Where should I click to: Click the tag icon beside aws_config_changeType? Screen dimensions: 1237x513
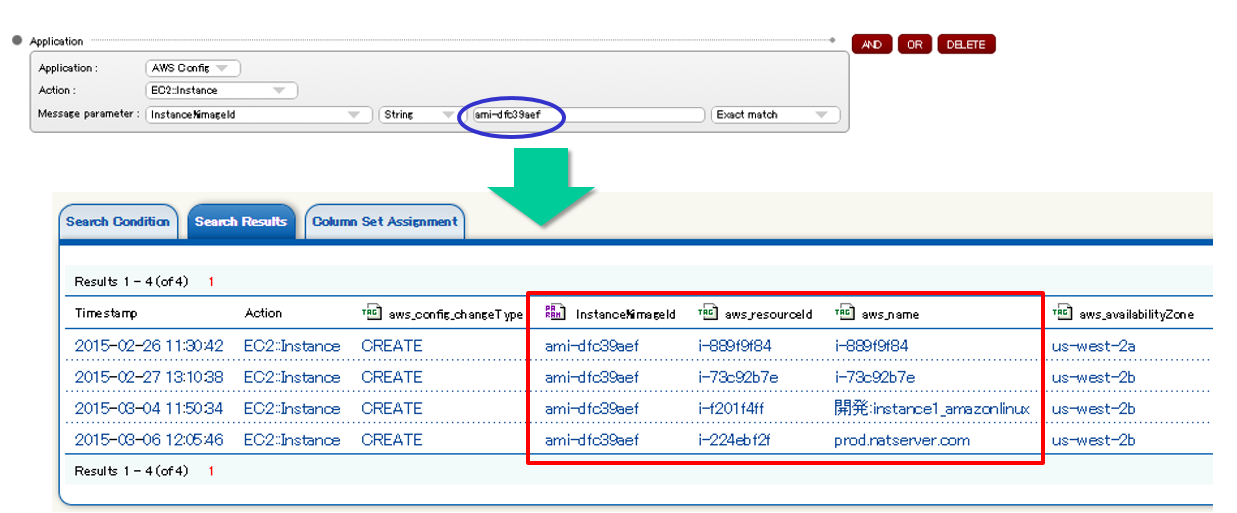pos(371,313)
